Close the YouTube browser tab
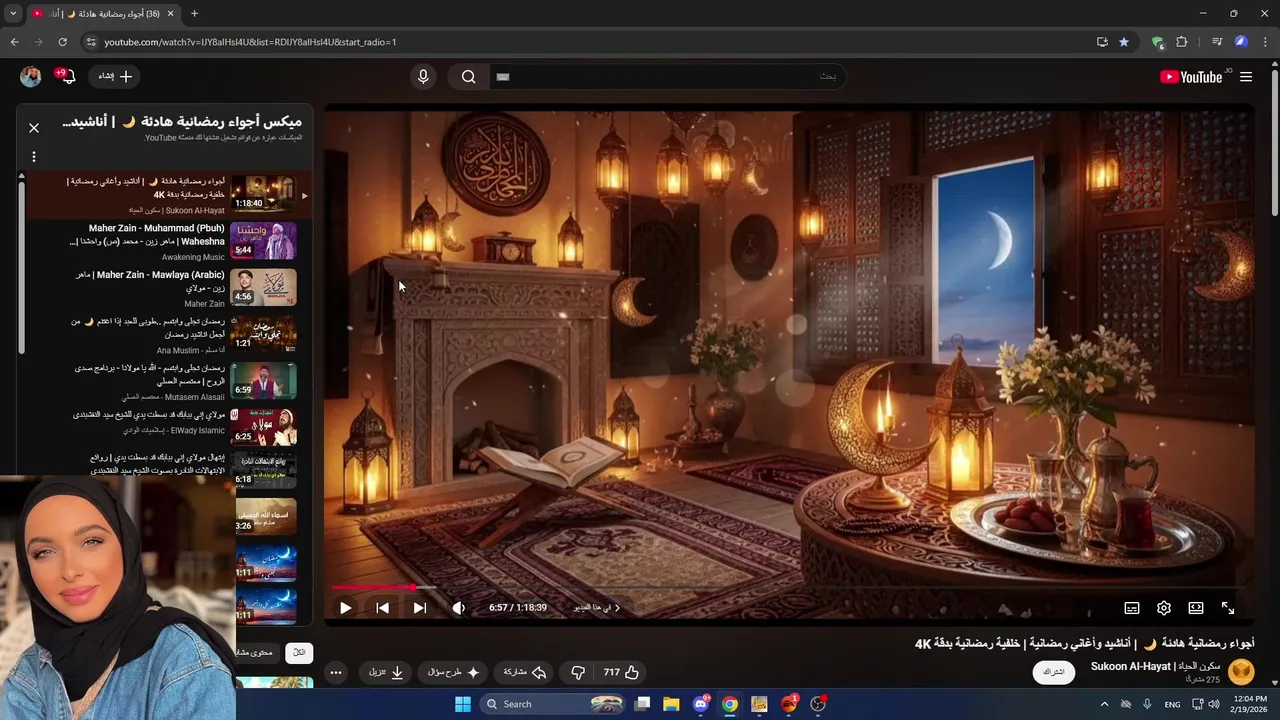 click(x=170, y=13)
